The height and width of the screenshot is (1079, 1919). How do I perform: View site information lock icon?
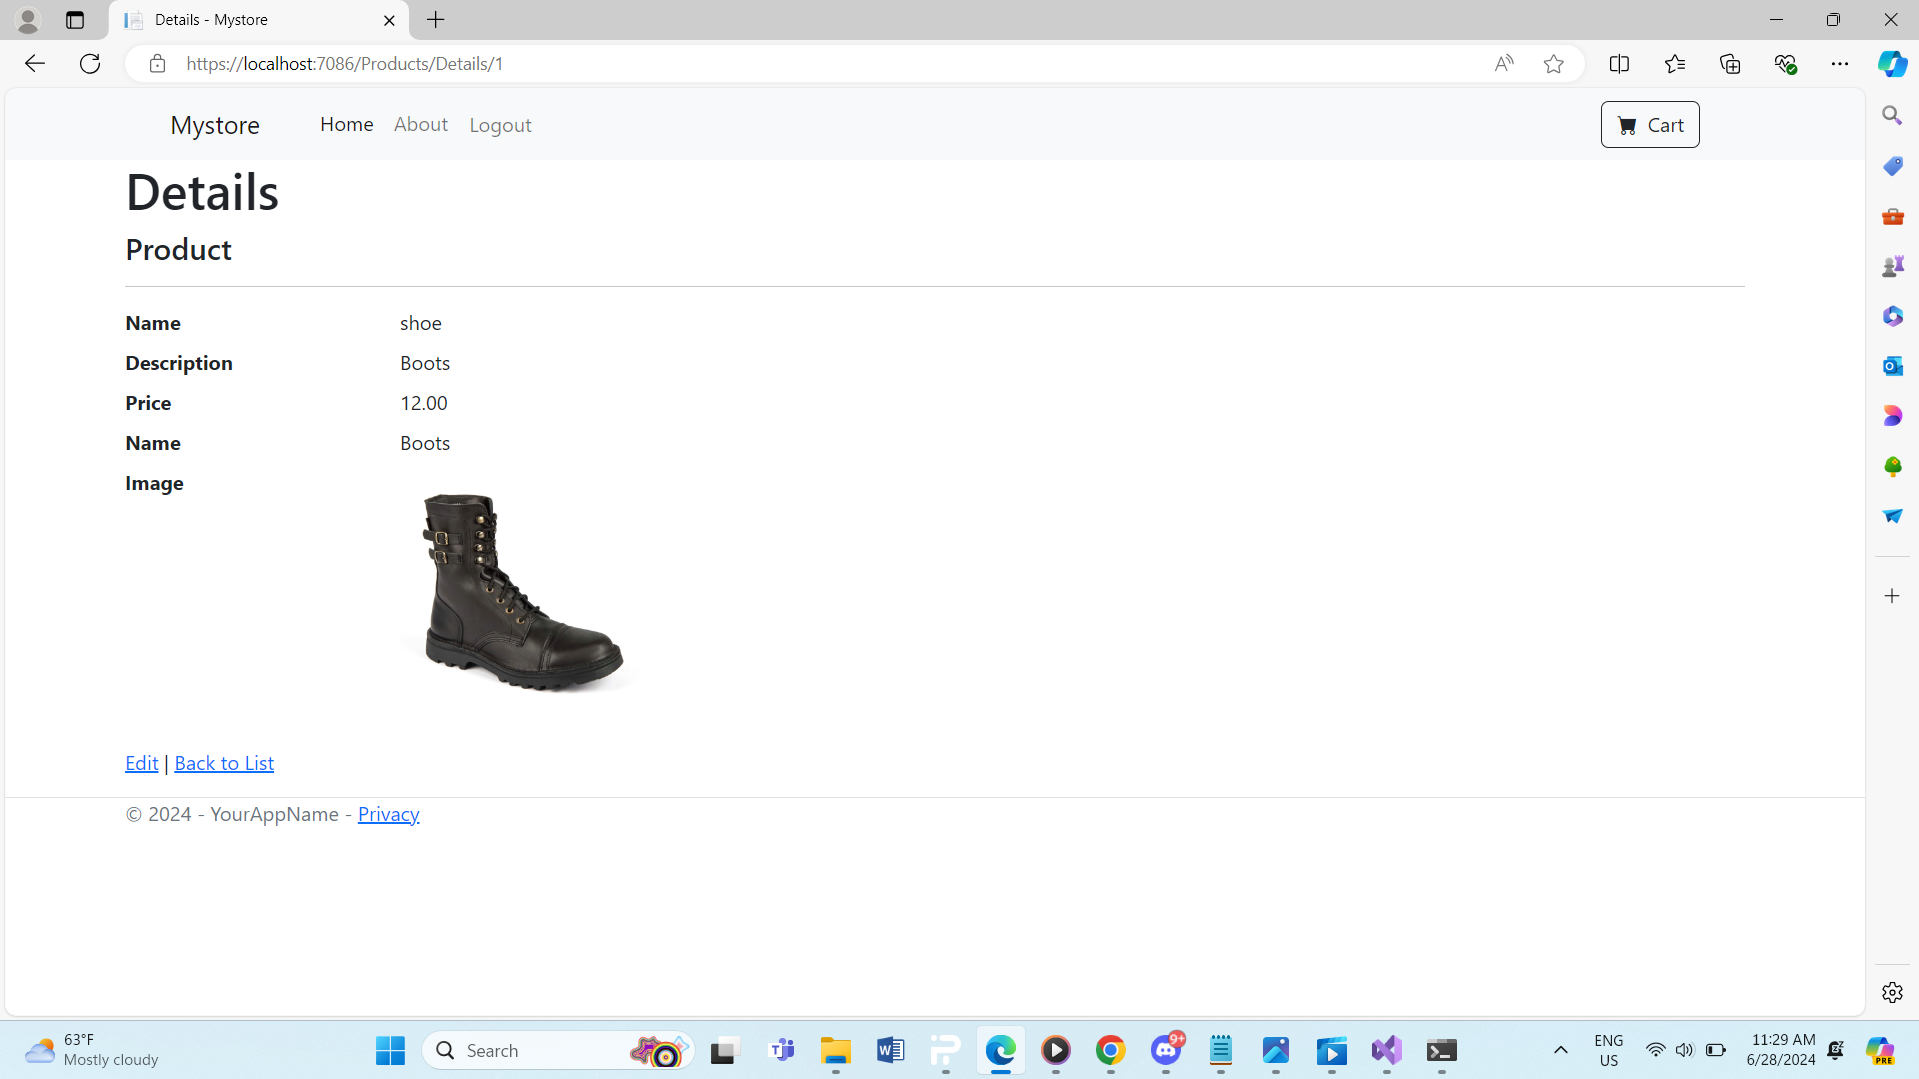pos(157,64)
